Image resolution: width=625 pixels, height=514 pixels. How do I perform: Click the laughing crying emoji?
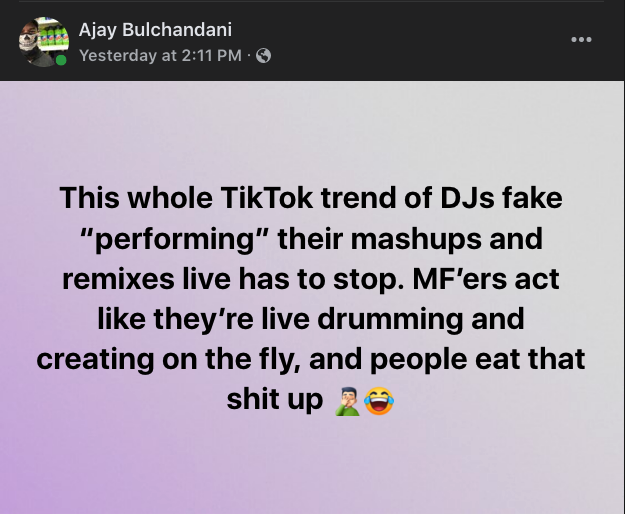coord(379,401)
